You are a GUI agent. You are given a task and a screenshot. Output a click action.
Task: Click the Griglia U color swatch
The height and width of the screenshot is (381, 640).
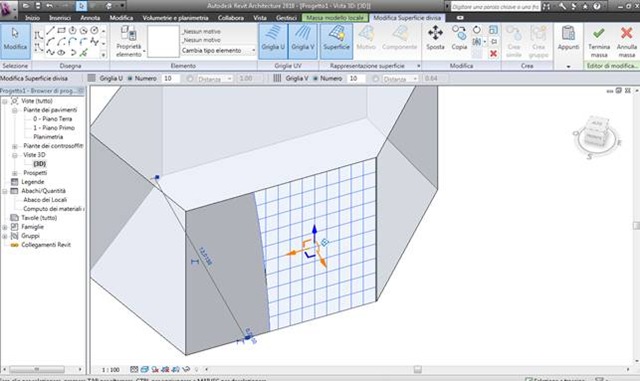[91, 78]
